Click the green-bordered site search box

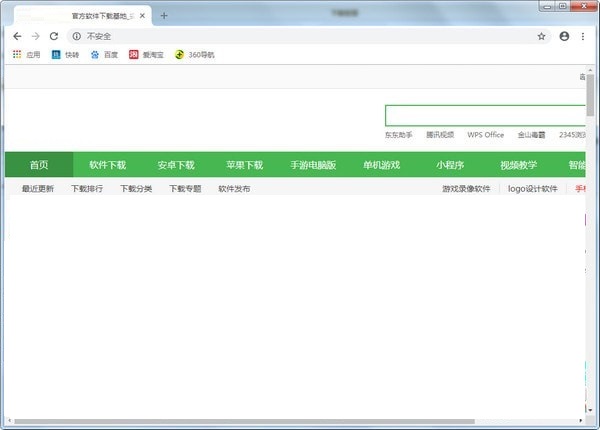click(485, 116)
